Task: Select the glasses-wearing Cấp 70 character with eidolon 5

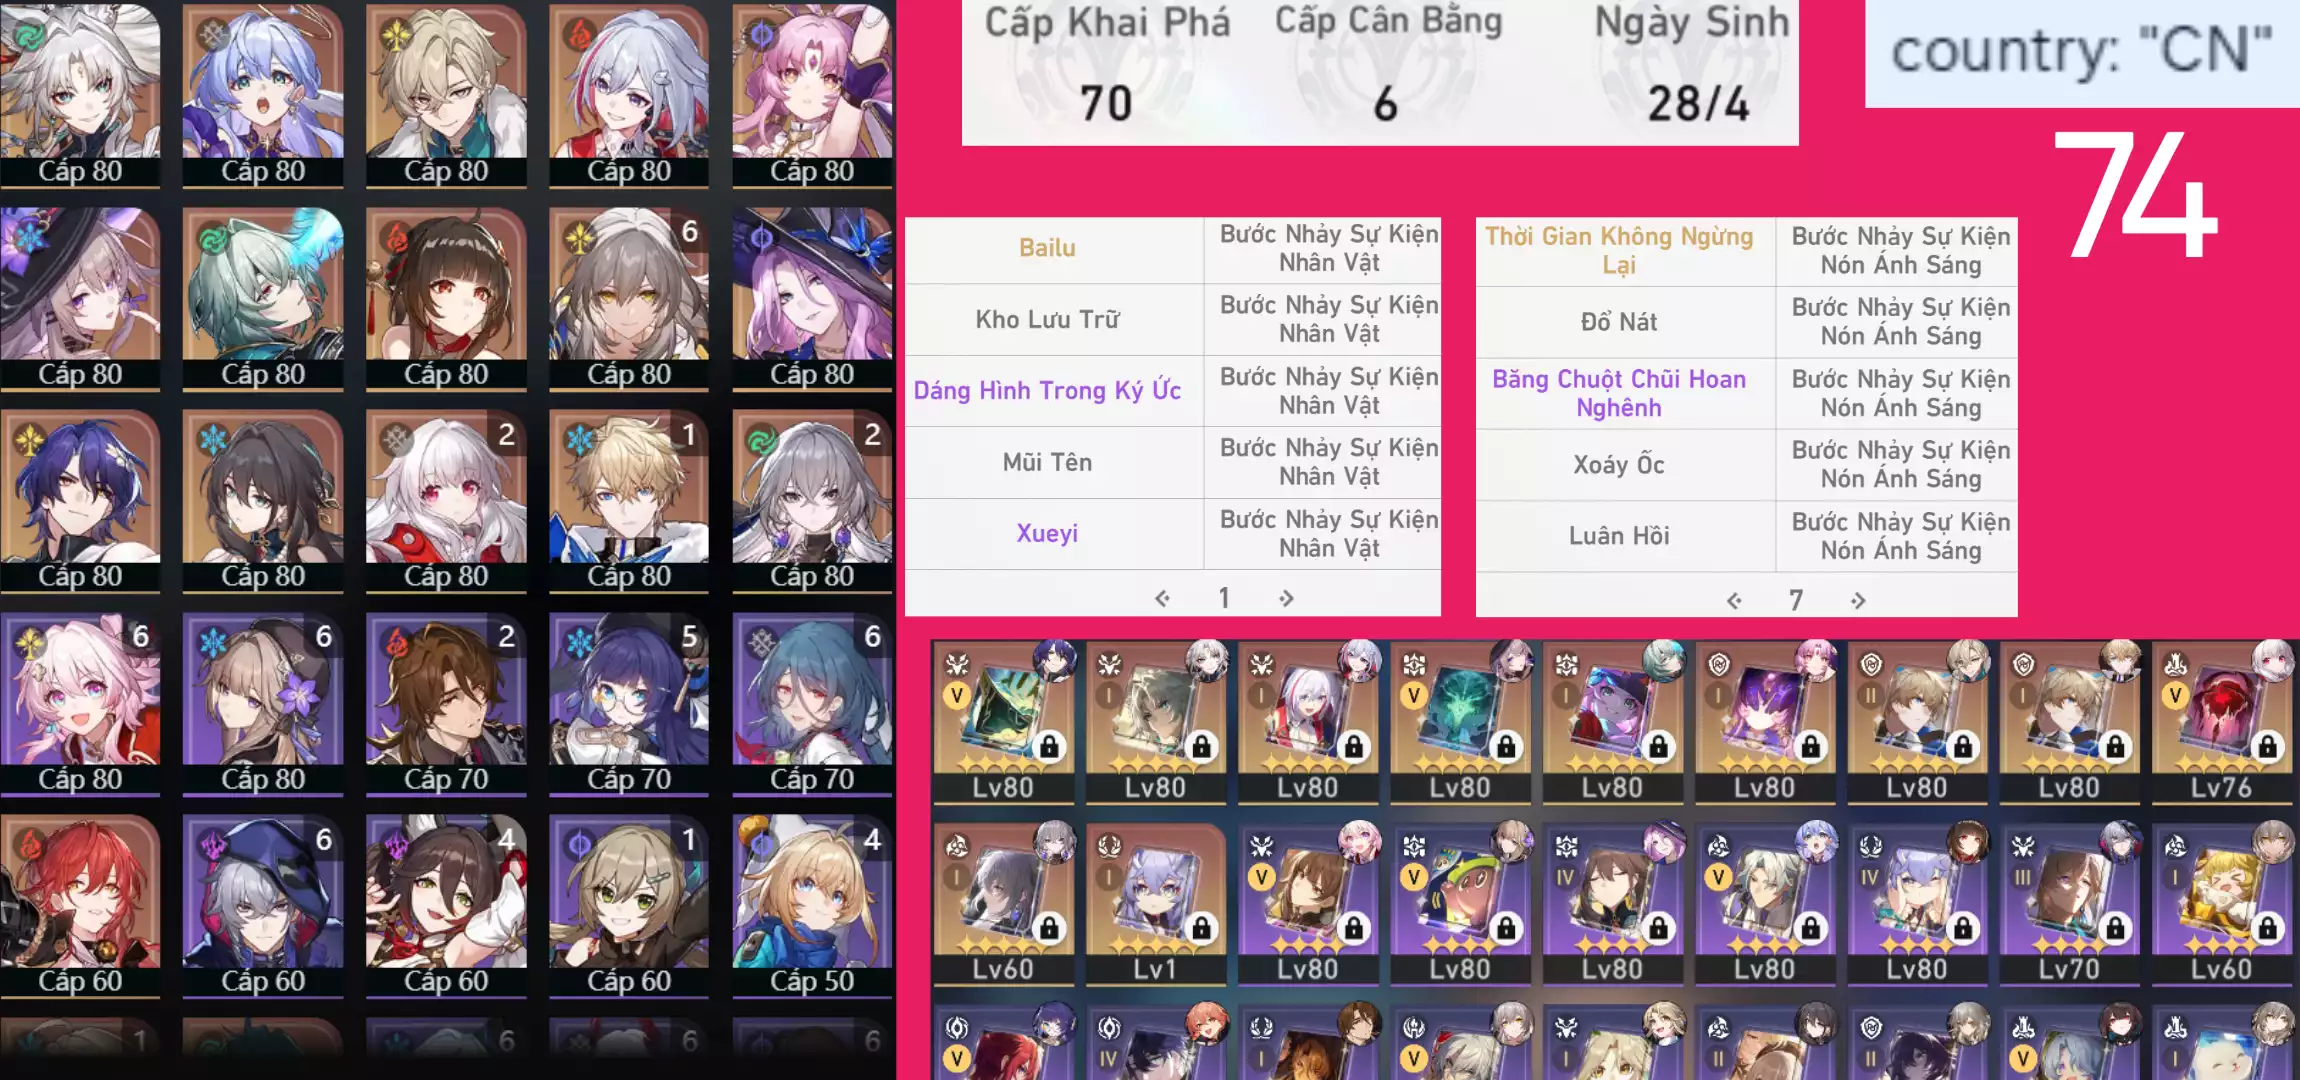Action: tap(629, 704)
